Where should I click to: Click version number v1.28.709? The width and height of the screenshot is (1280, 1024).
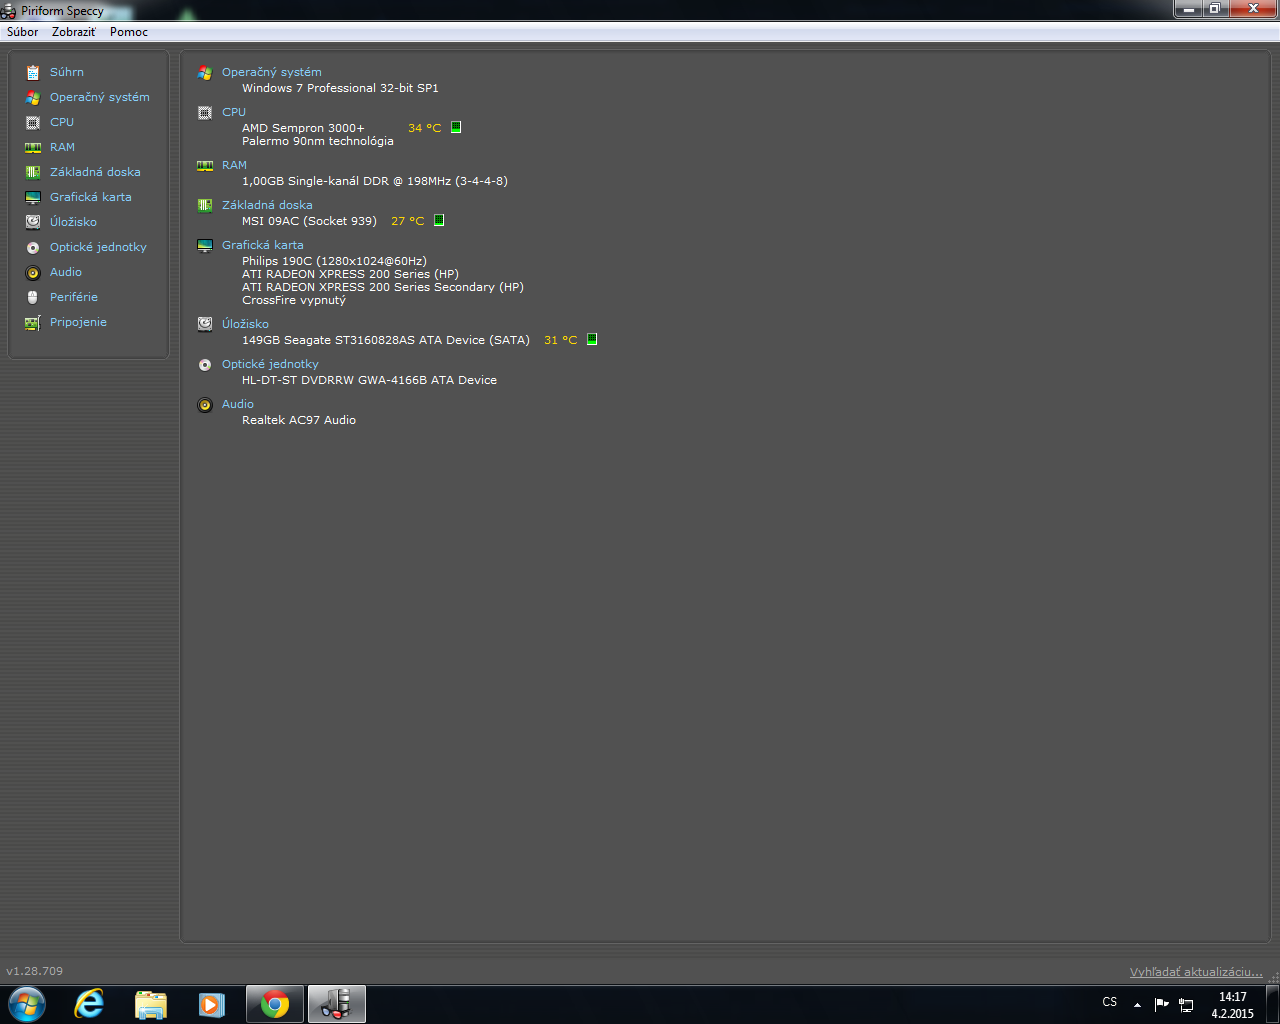point(34,971)
